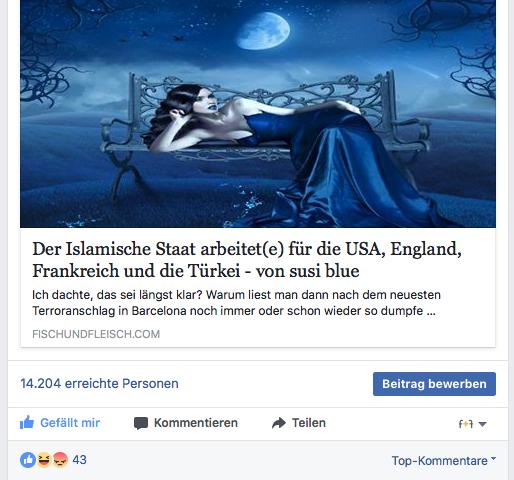Screen dimensions: 514x480
Task: Expand the Top-Kommentare sorting dropdown
Action: (x=444, y=460)
